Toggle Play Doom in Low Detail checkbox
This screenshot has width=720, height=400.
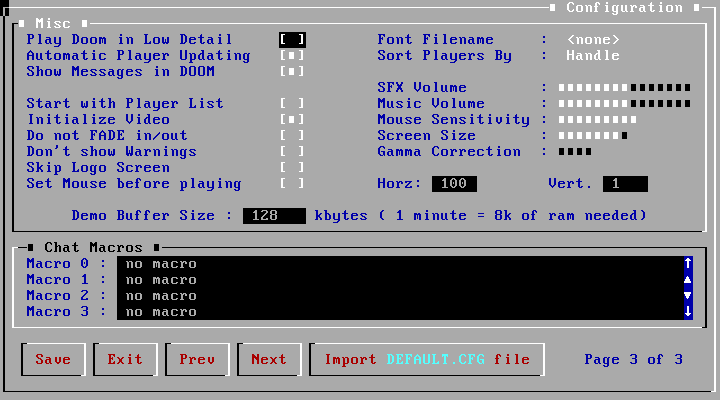click(x=292, y=40)
